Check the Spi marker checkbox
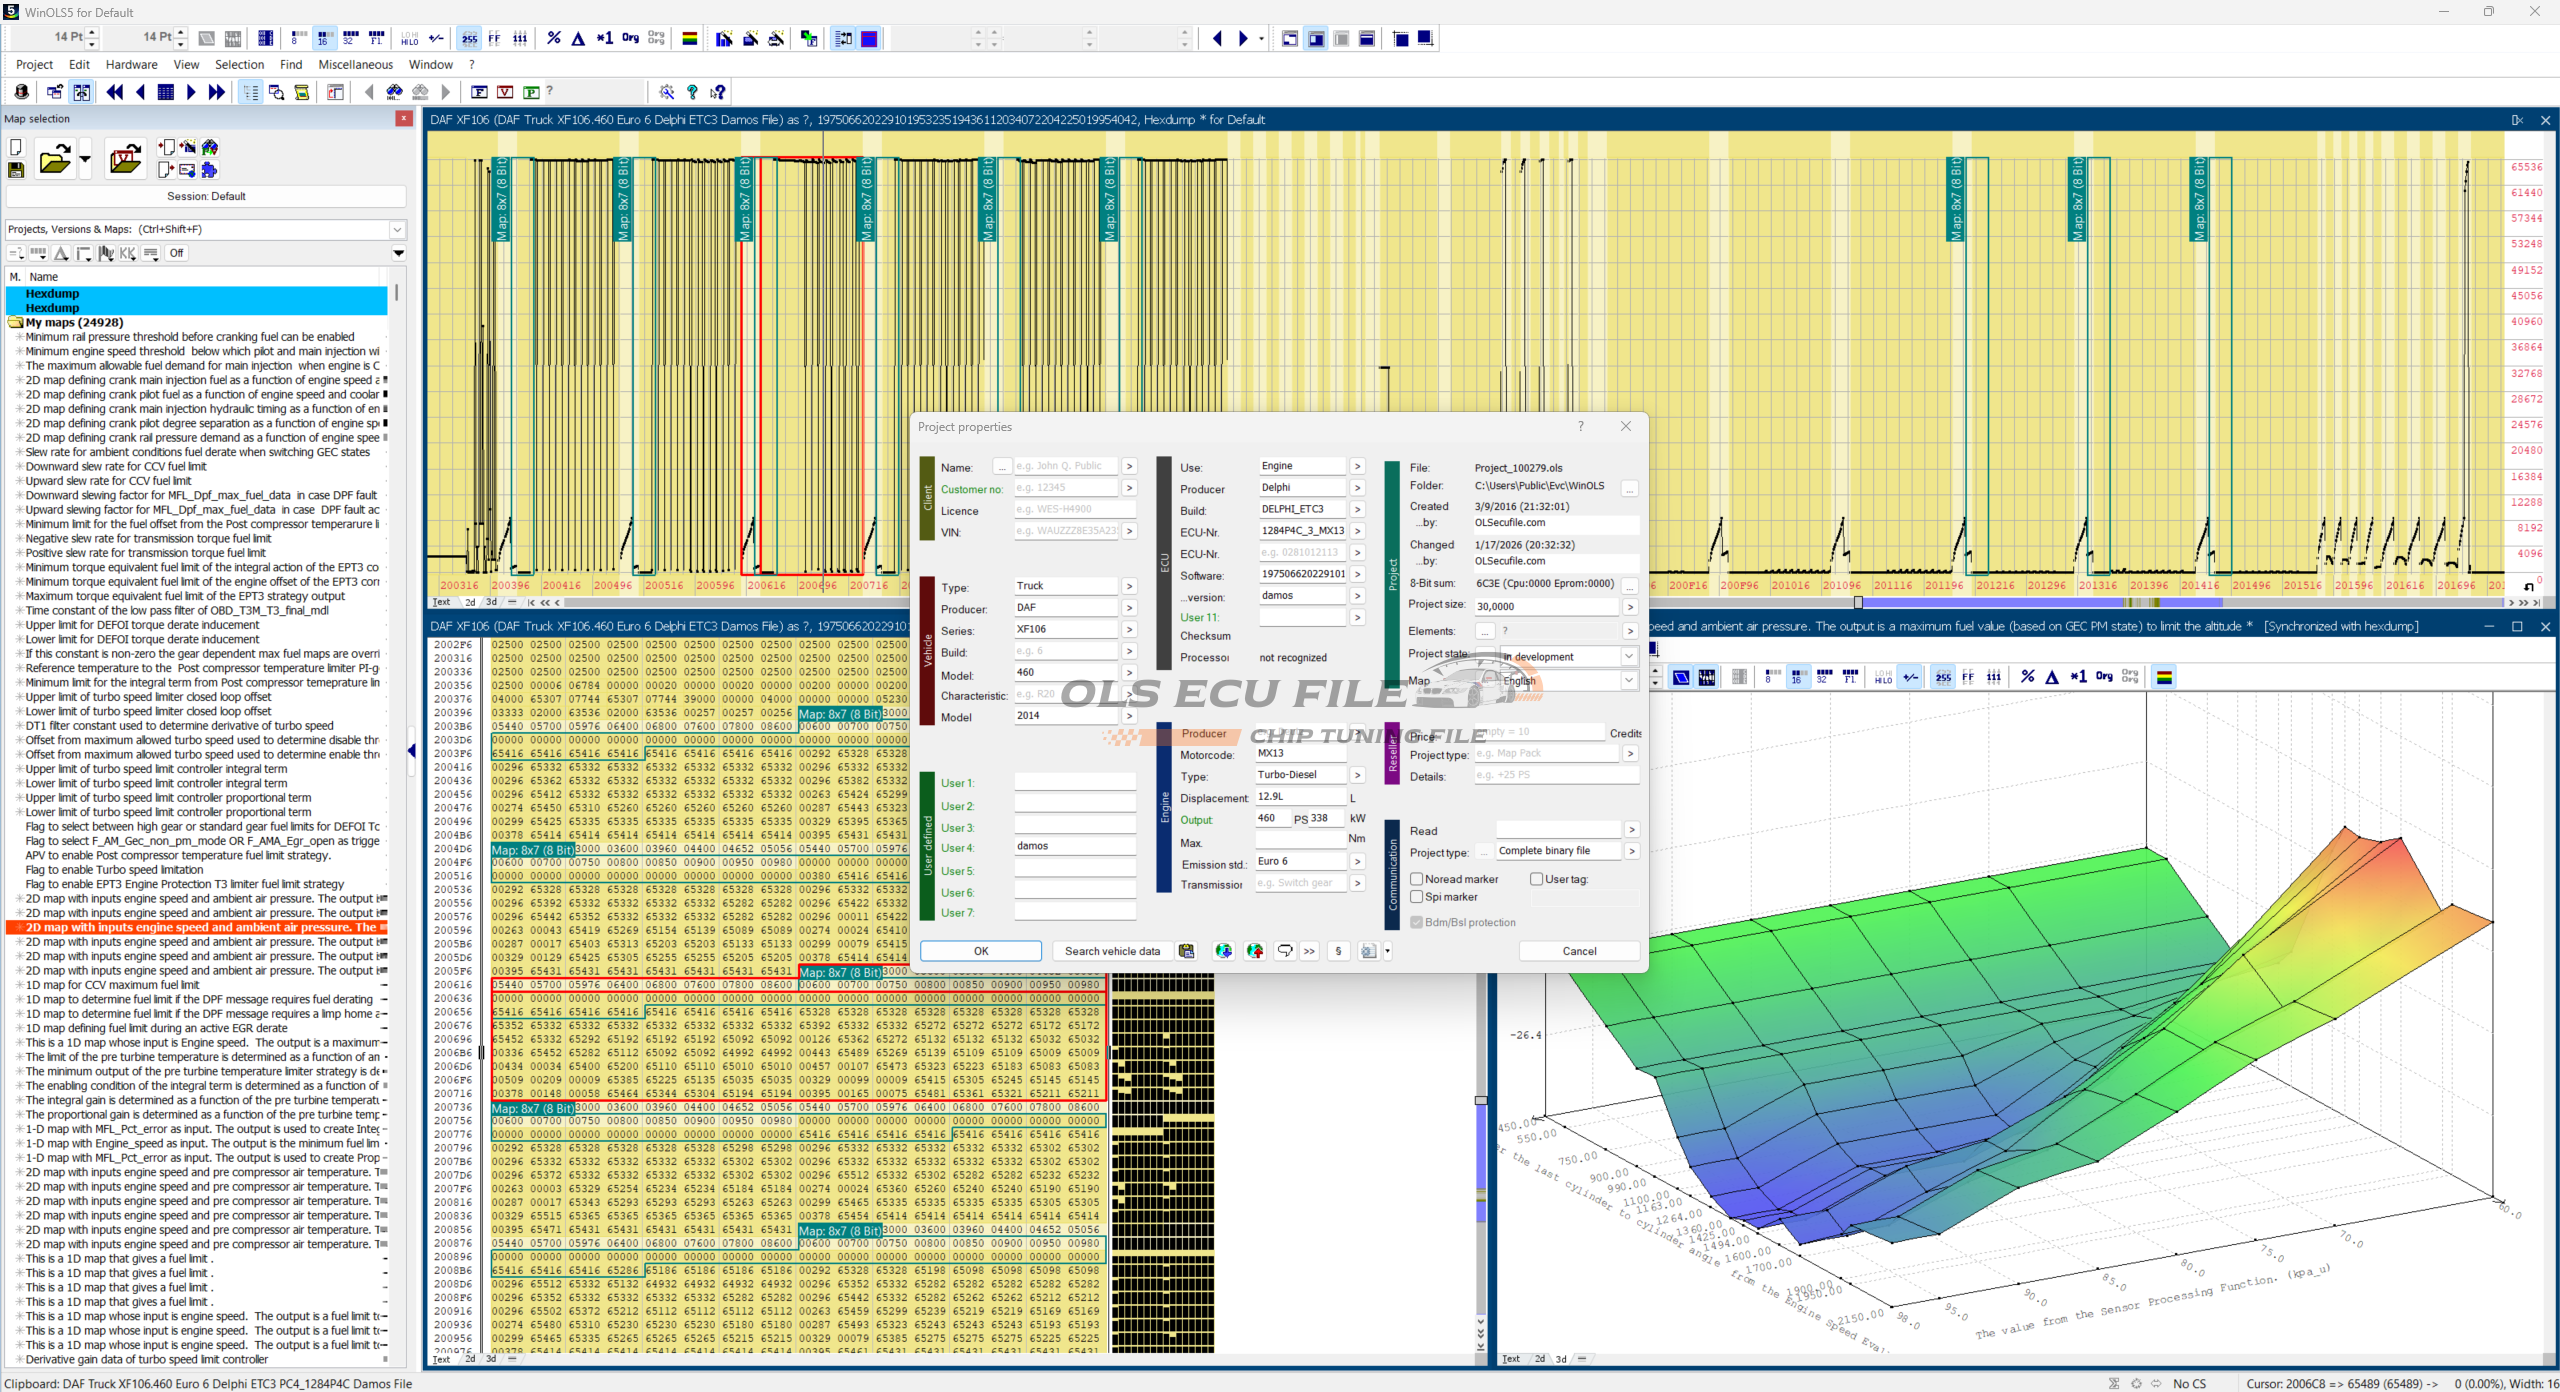This screenshot has width=2560, height=1392. (1417, 897)
